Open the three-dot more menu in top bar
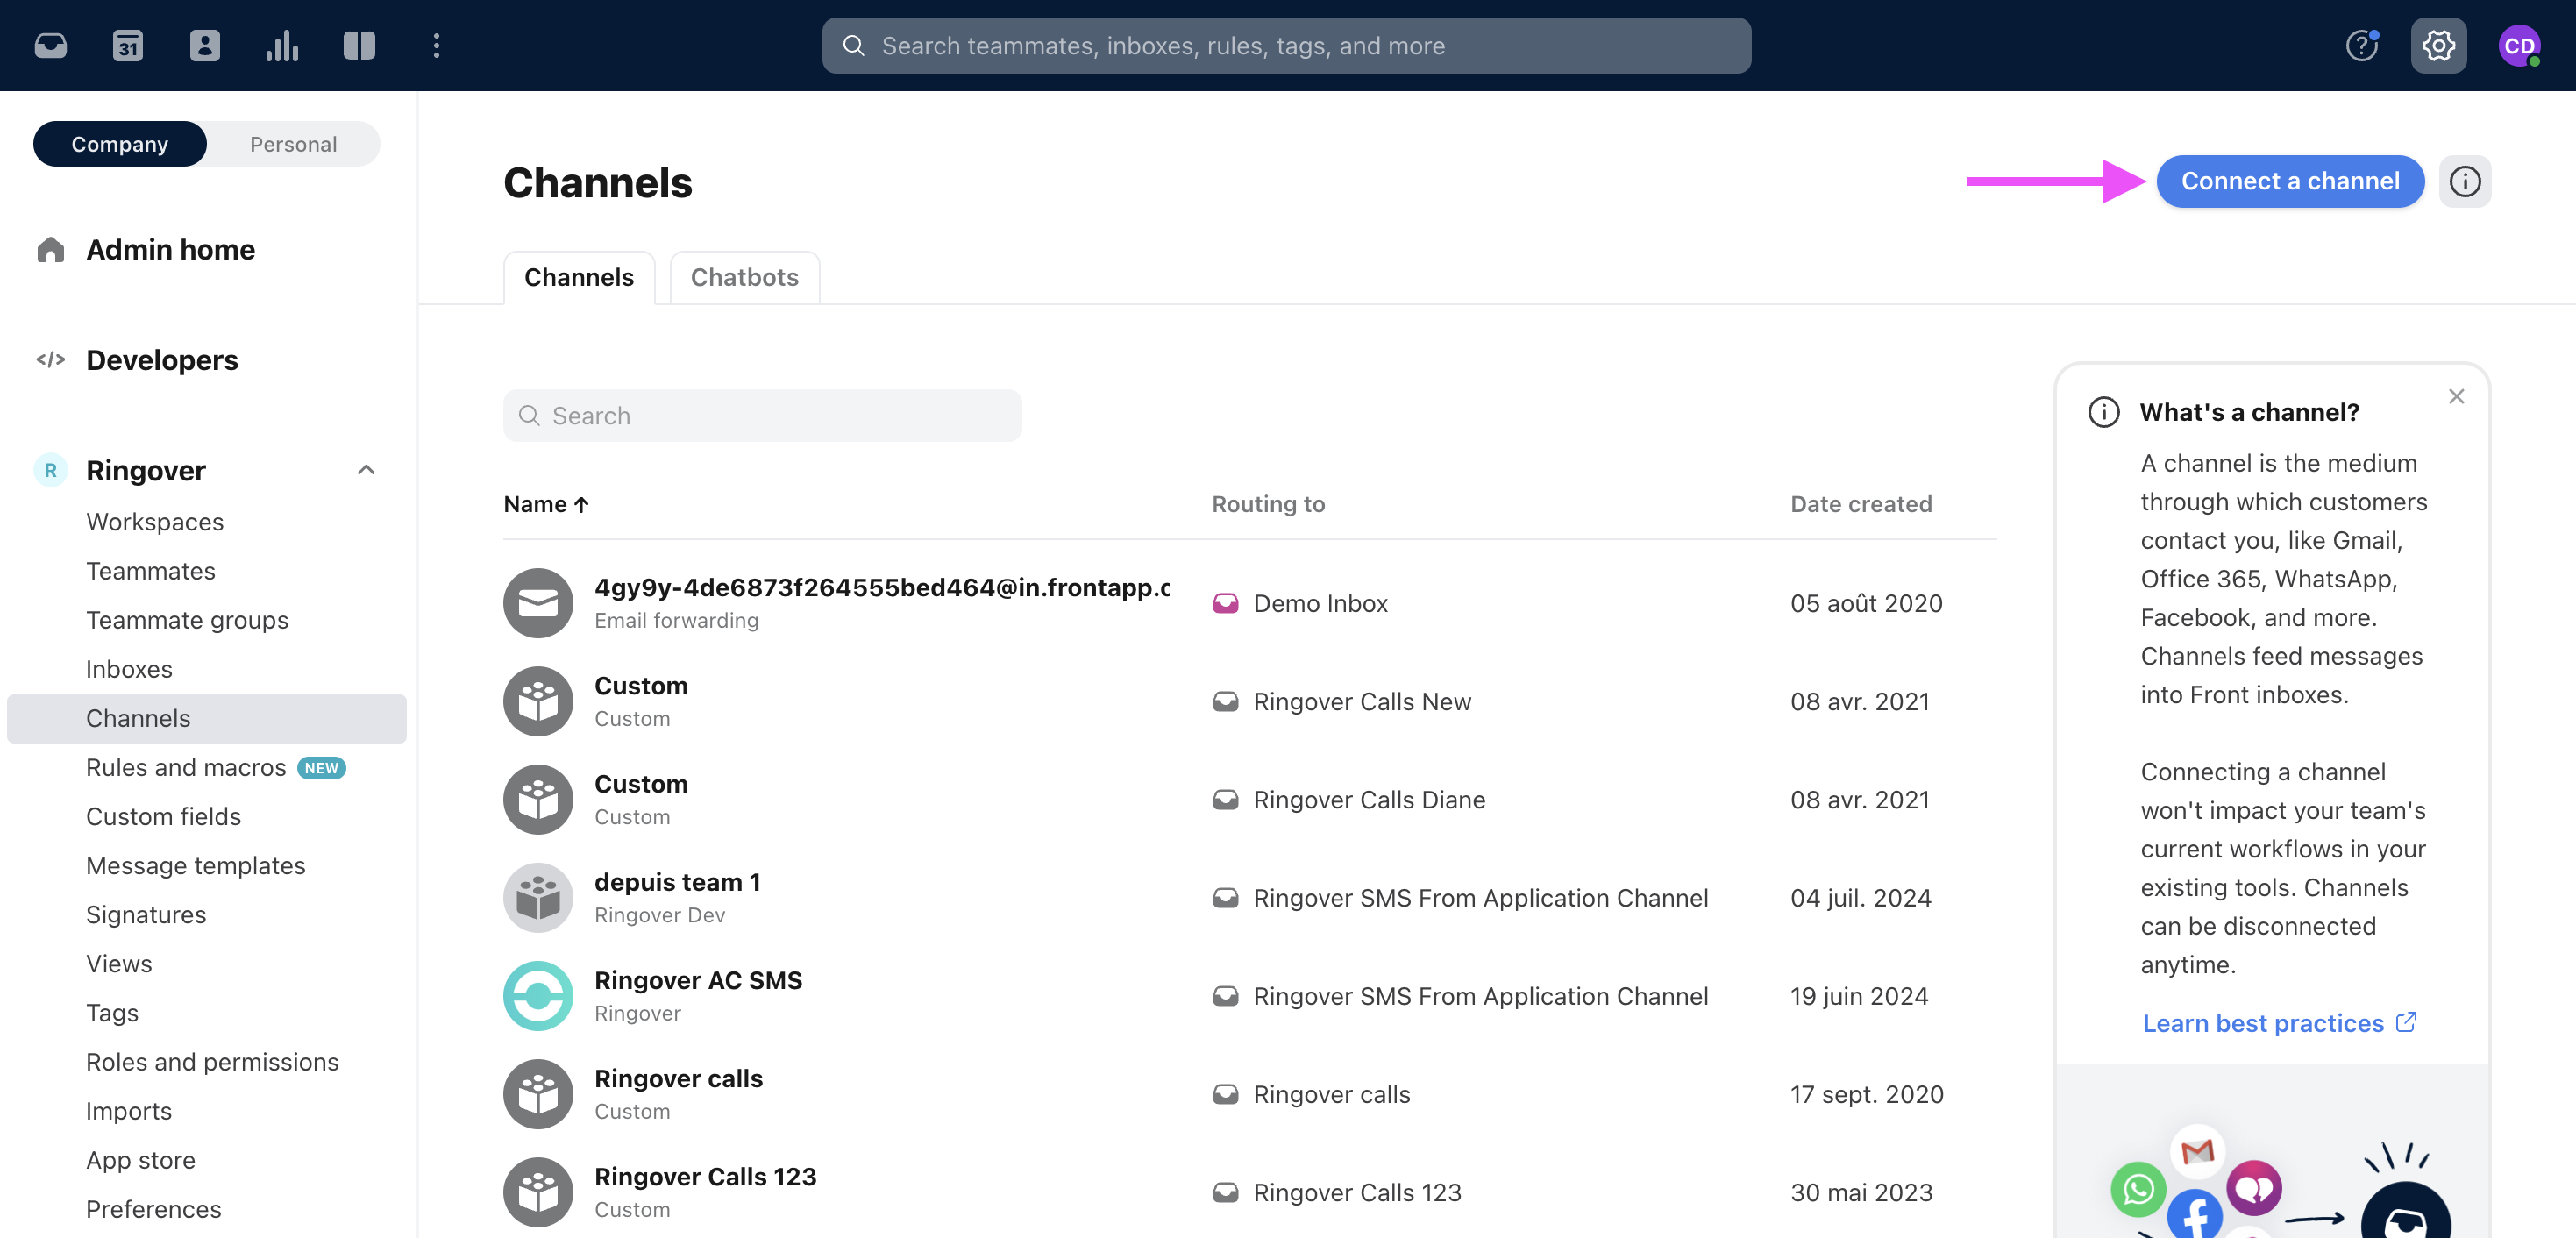 point(436,45)
